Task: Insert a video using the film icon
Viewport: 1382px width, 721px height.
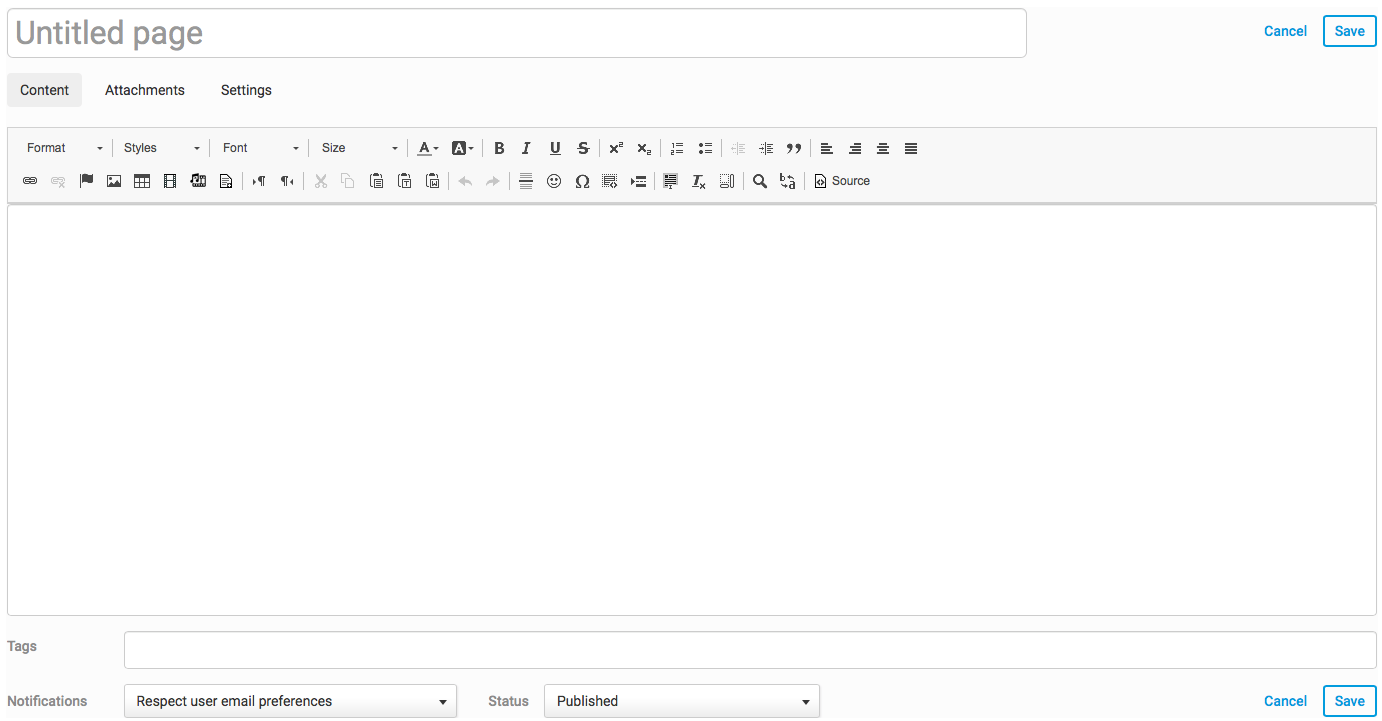Action: (170, 181)
